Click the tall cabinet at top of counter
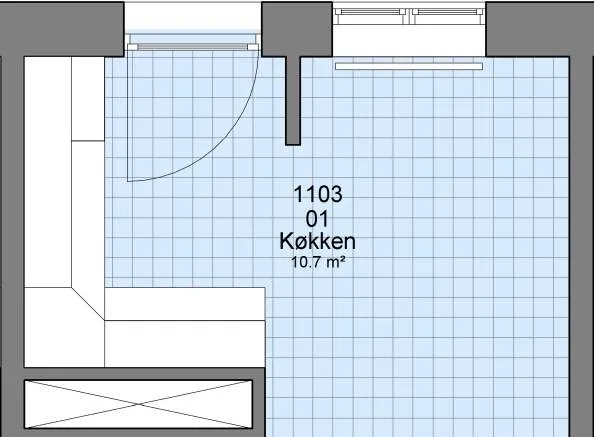This screenshot has height=437, width=594. (88, 99)
